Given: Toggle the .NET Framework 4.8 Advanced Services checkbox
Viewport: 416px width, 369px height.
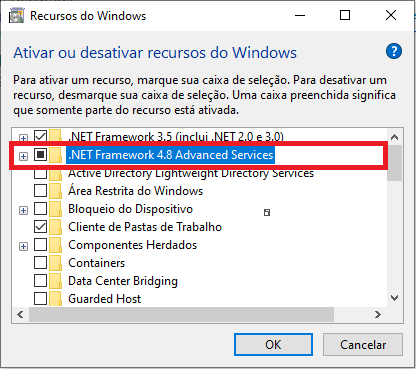Looking at the screenshot, I should click(x=40, y=155).
